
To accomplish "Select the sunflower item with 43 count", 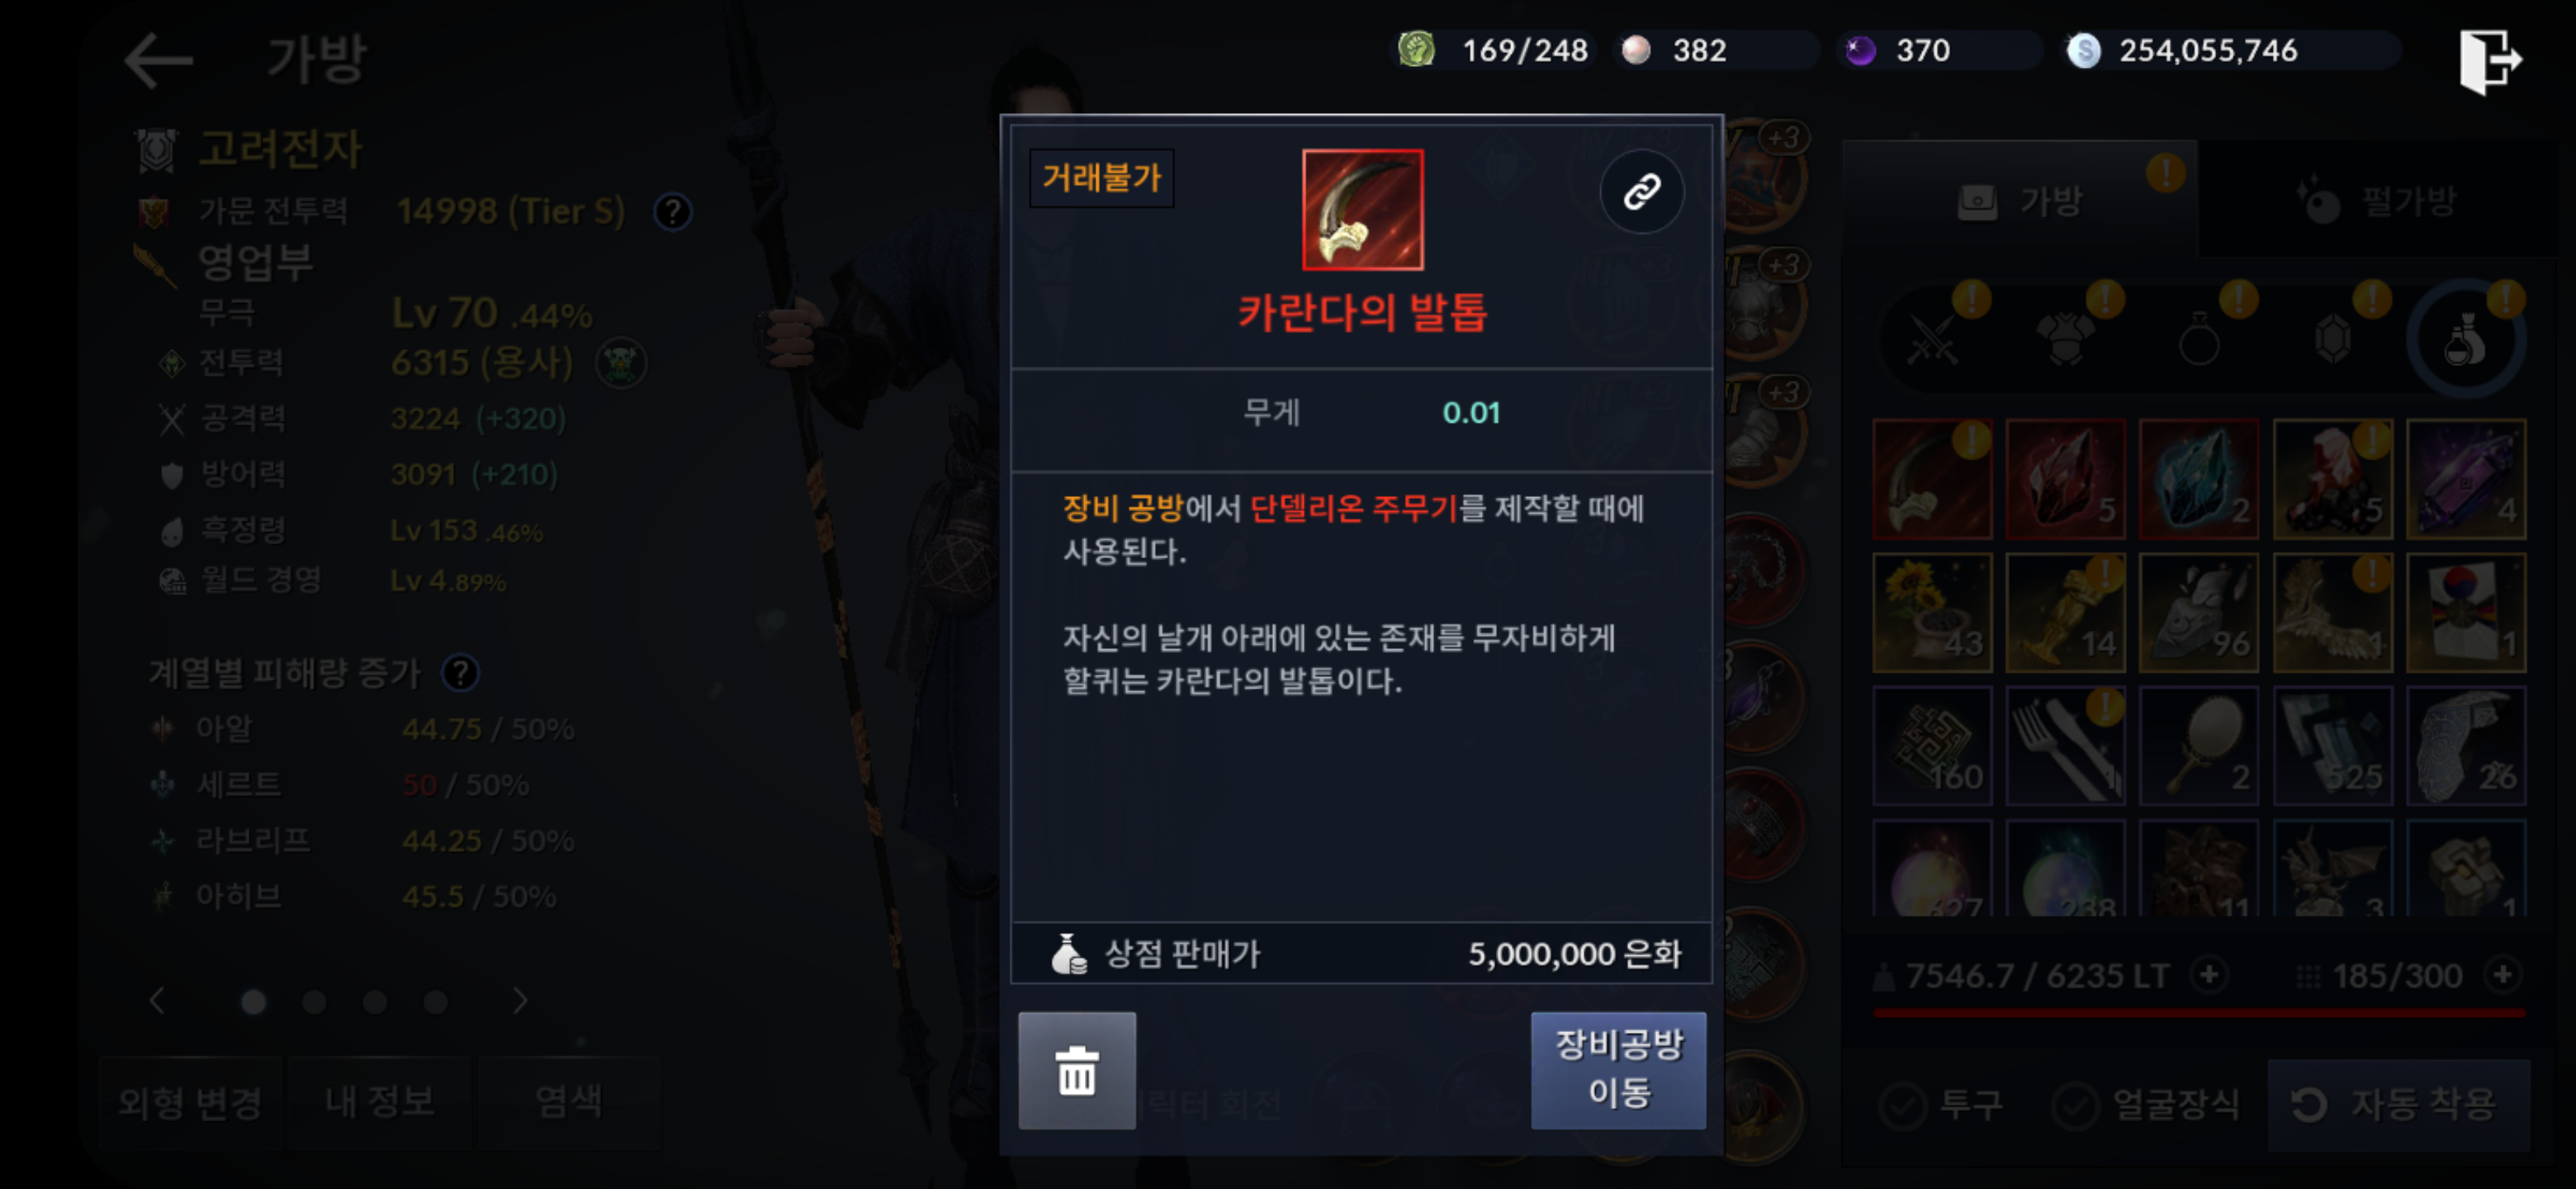I will point(1931,612).
